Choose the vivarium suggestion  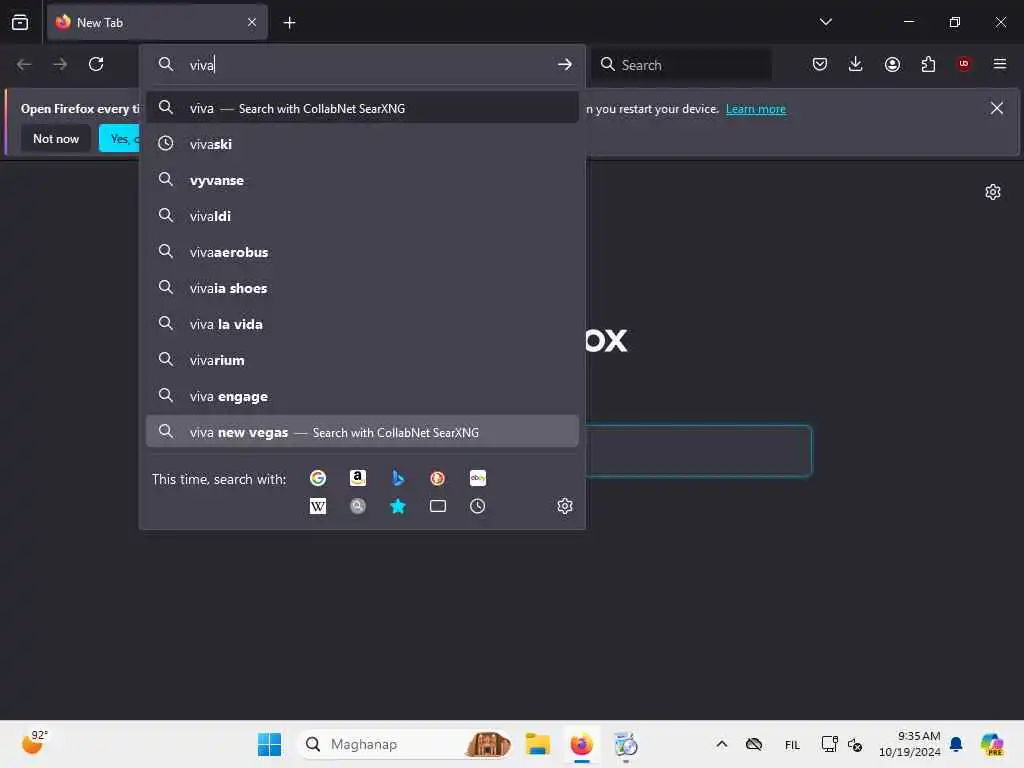[362, 360]
